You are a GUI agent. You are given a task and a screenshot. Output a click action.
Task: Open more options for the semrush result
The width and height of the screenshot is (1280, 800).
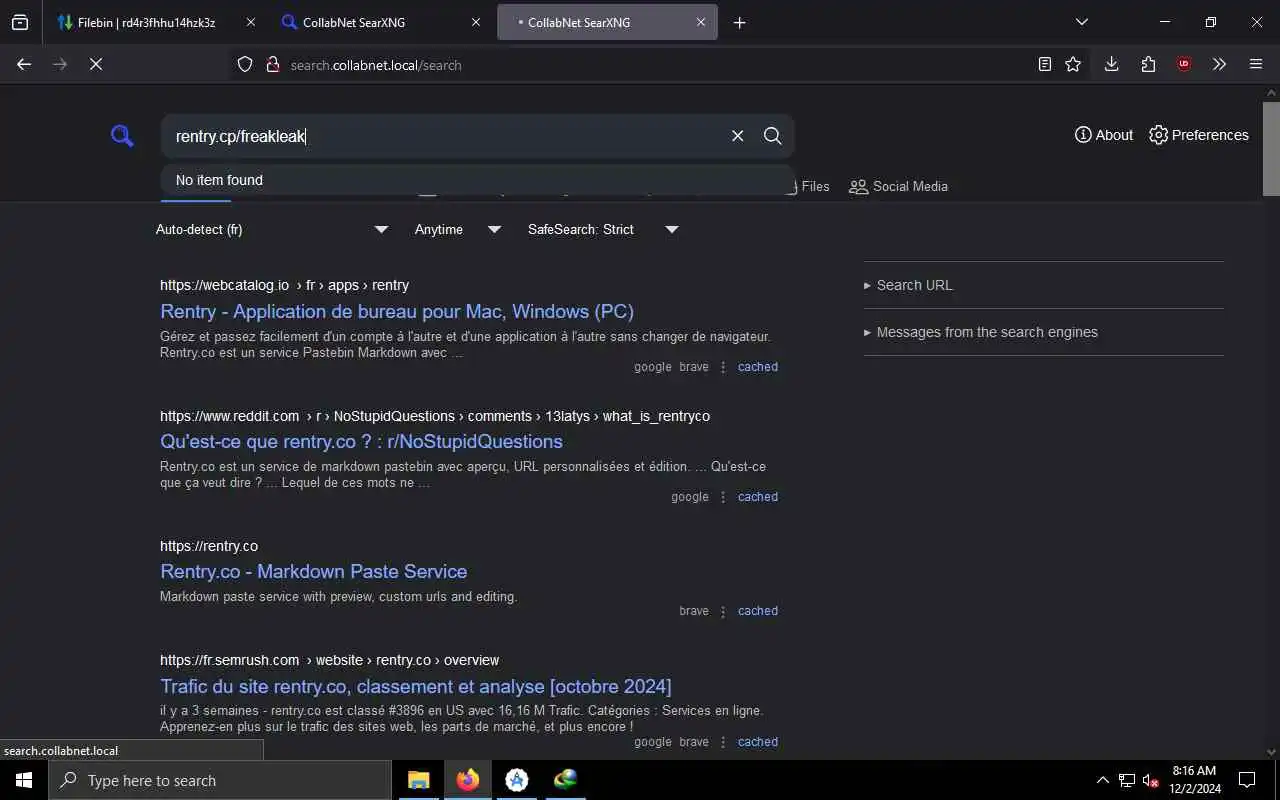723,742
